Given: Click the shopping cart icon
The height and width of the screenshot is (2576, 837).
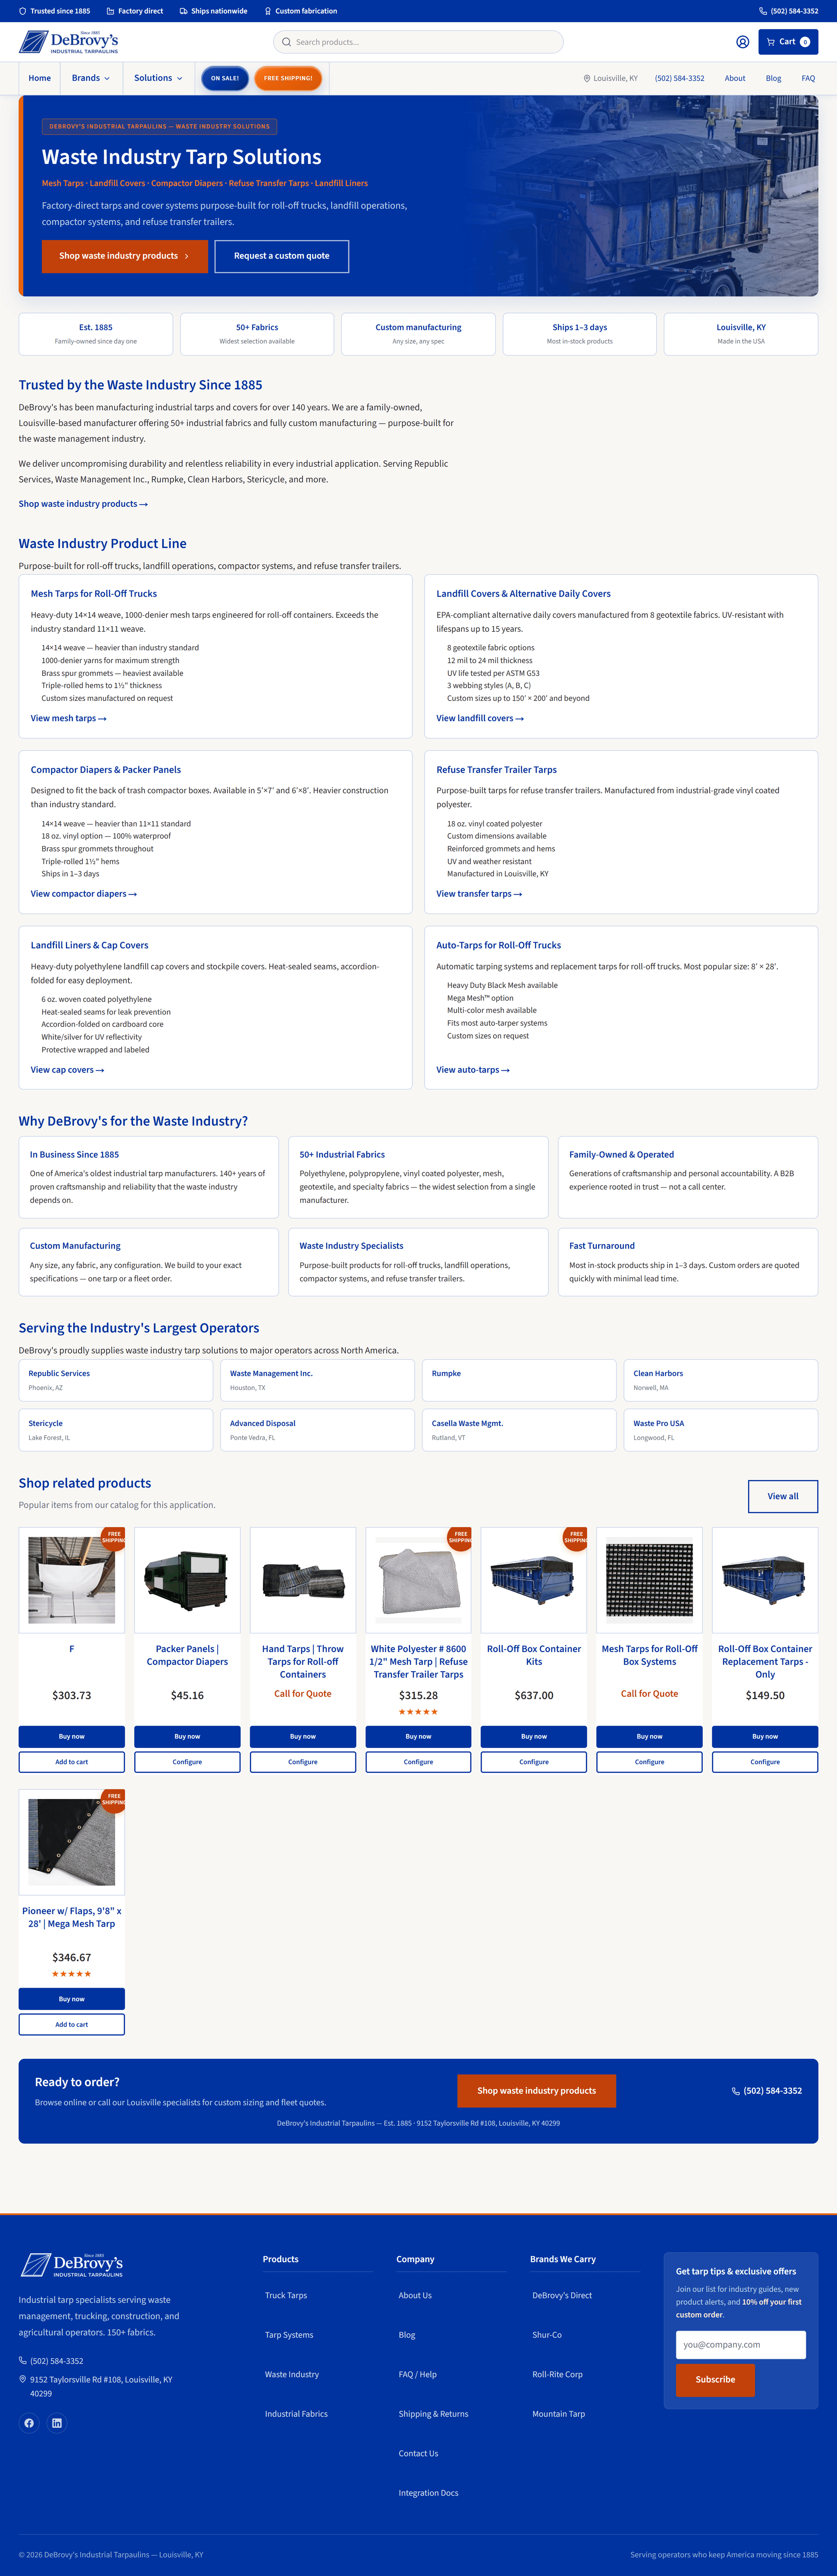Looking at the screenshot, I should tap(771, 42).
